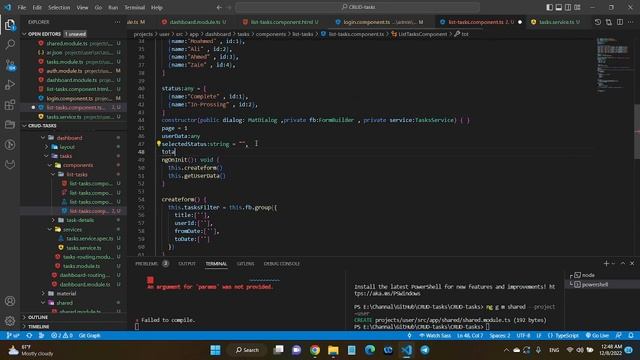Open the Terminal menu

135,7
